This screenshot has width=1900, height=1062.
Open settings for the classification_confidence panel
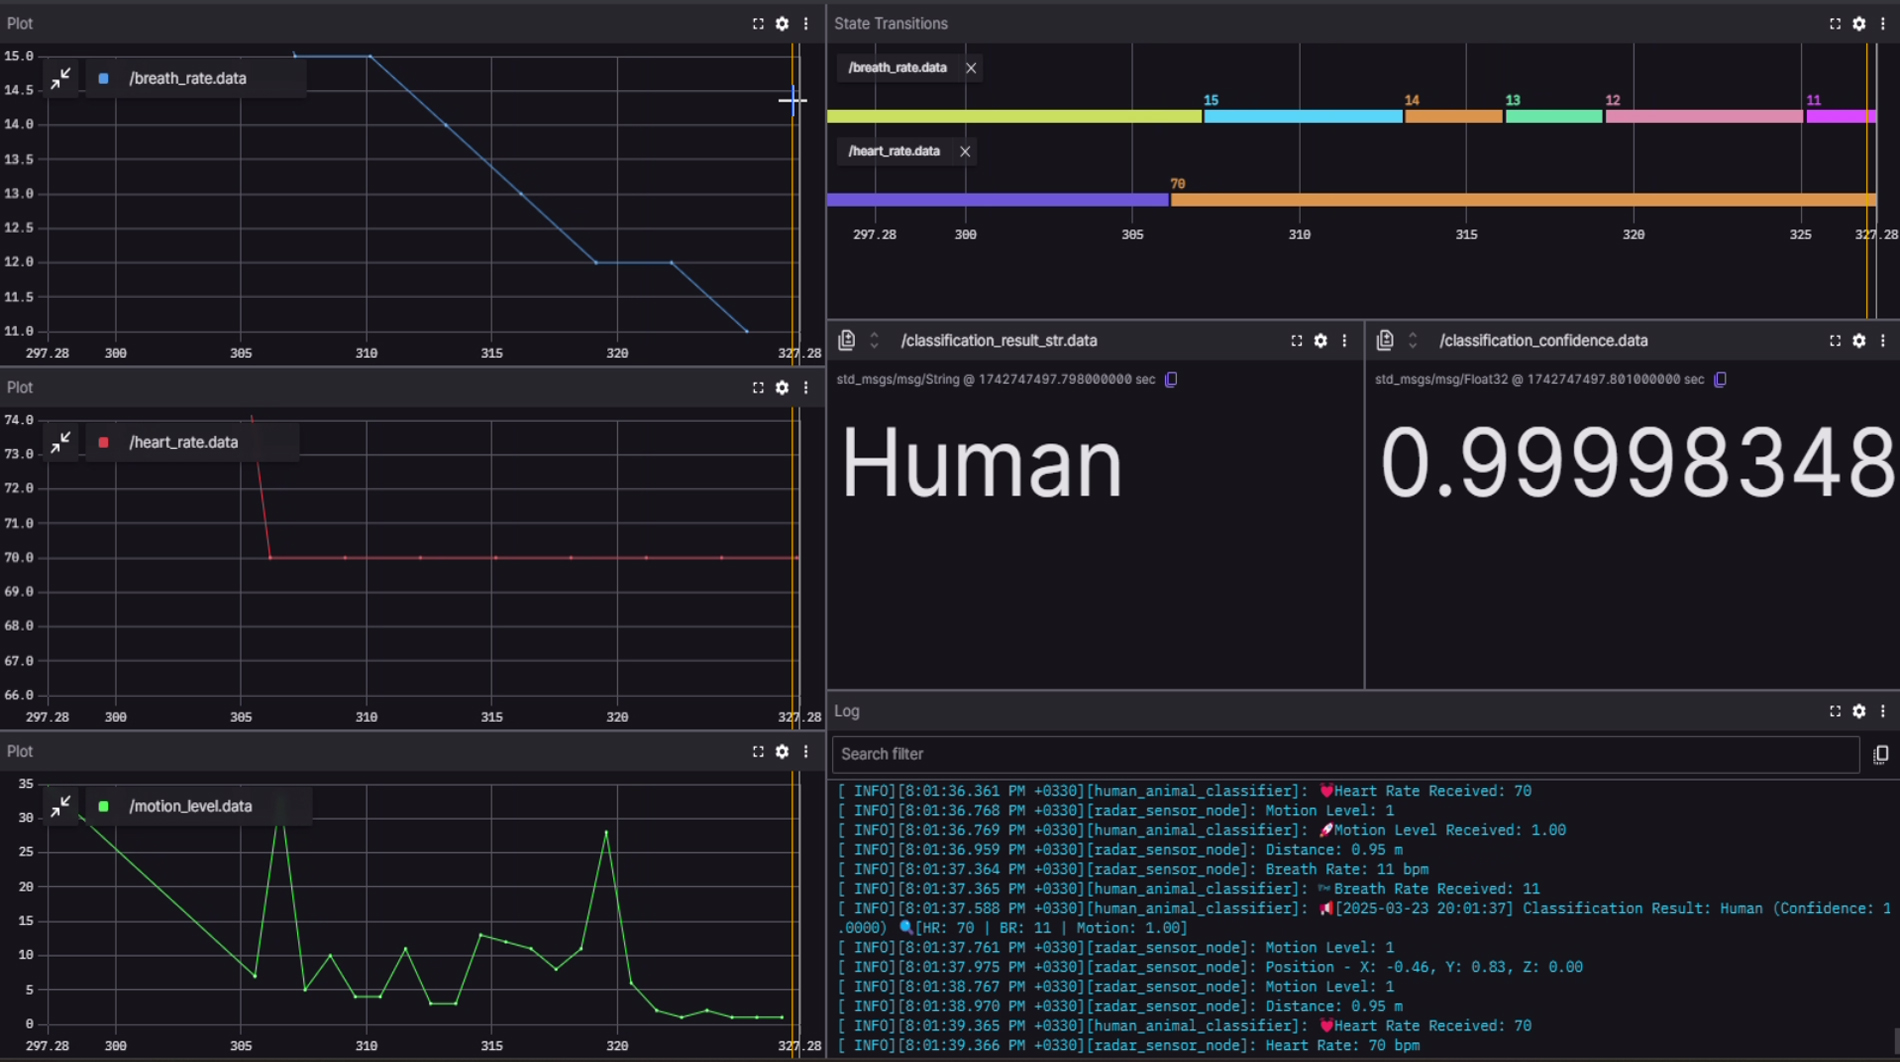click(1859, 341)
